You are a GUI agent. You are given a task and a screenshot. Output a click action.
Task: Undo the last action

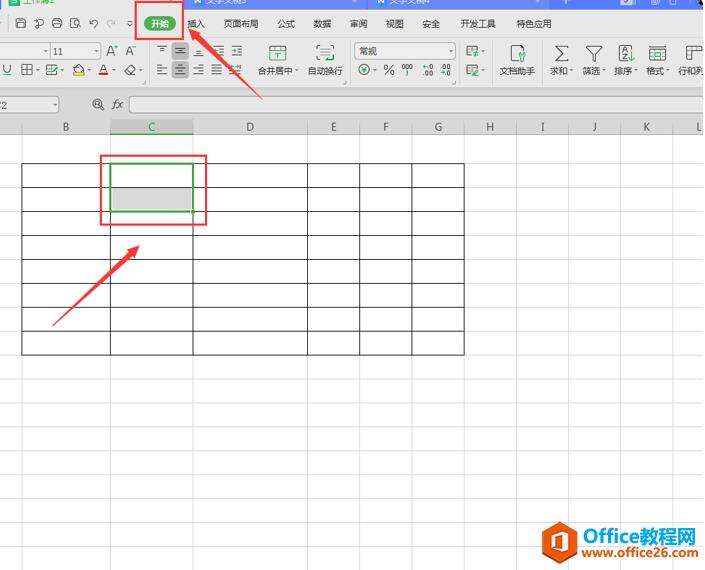click(94, 23)
